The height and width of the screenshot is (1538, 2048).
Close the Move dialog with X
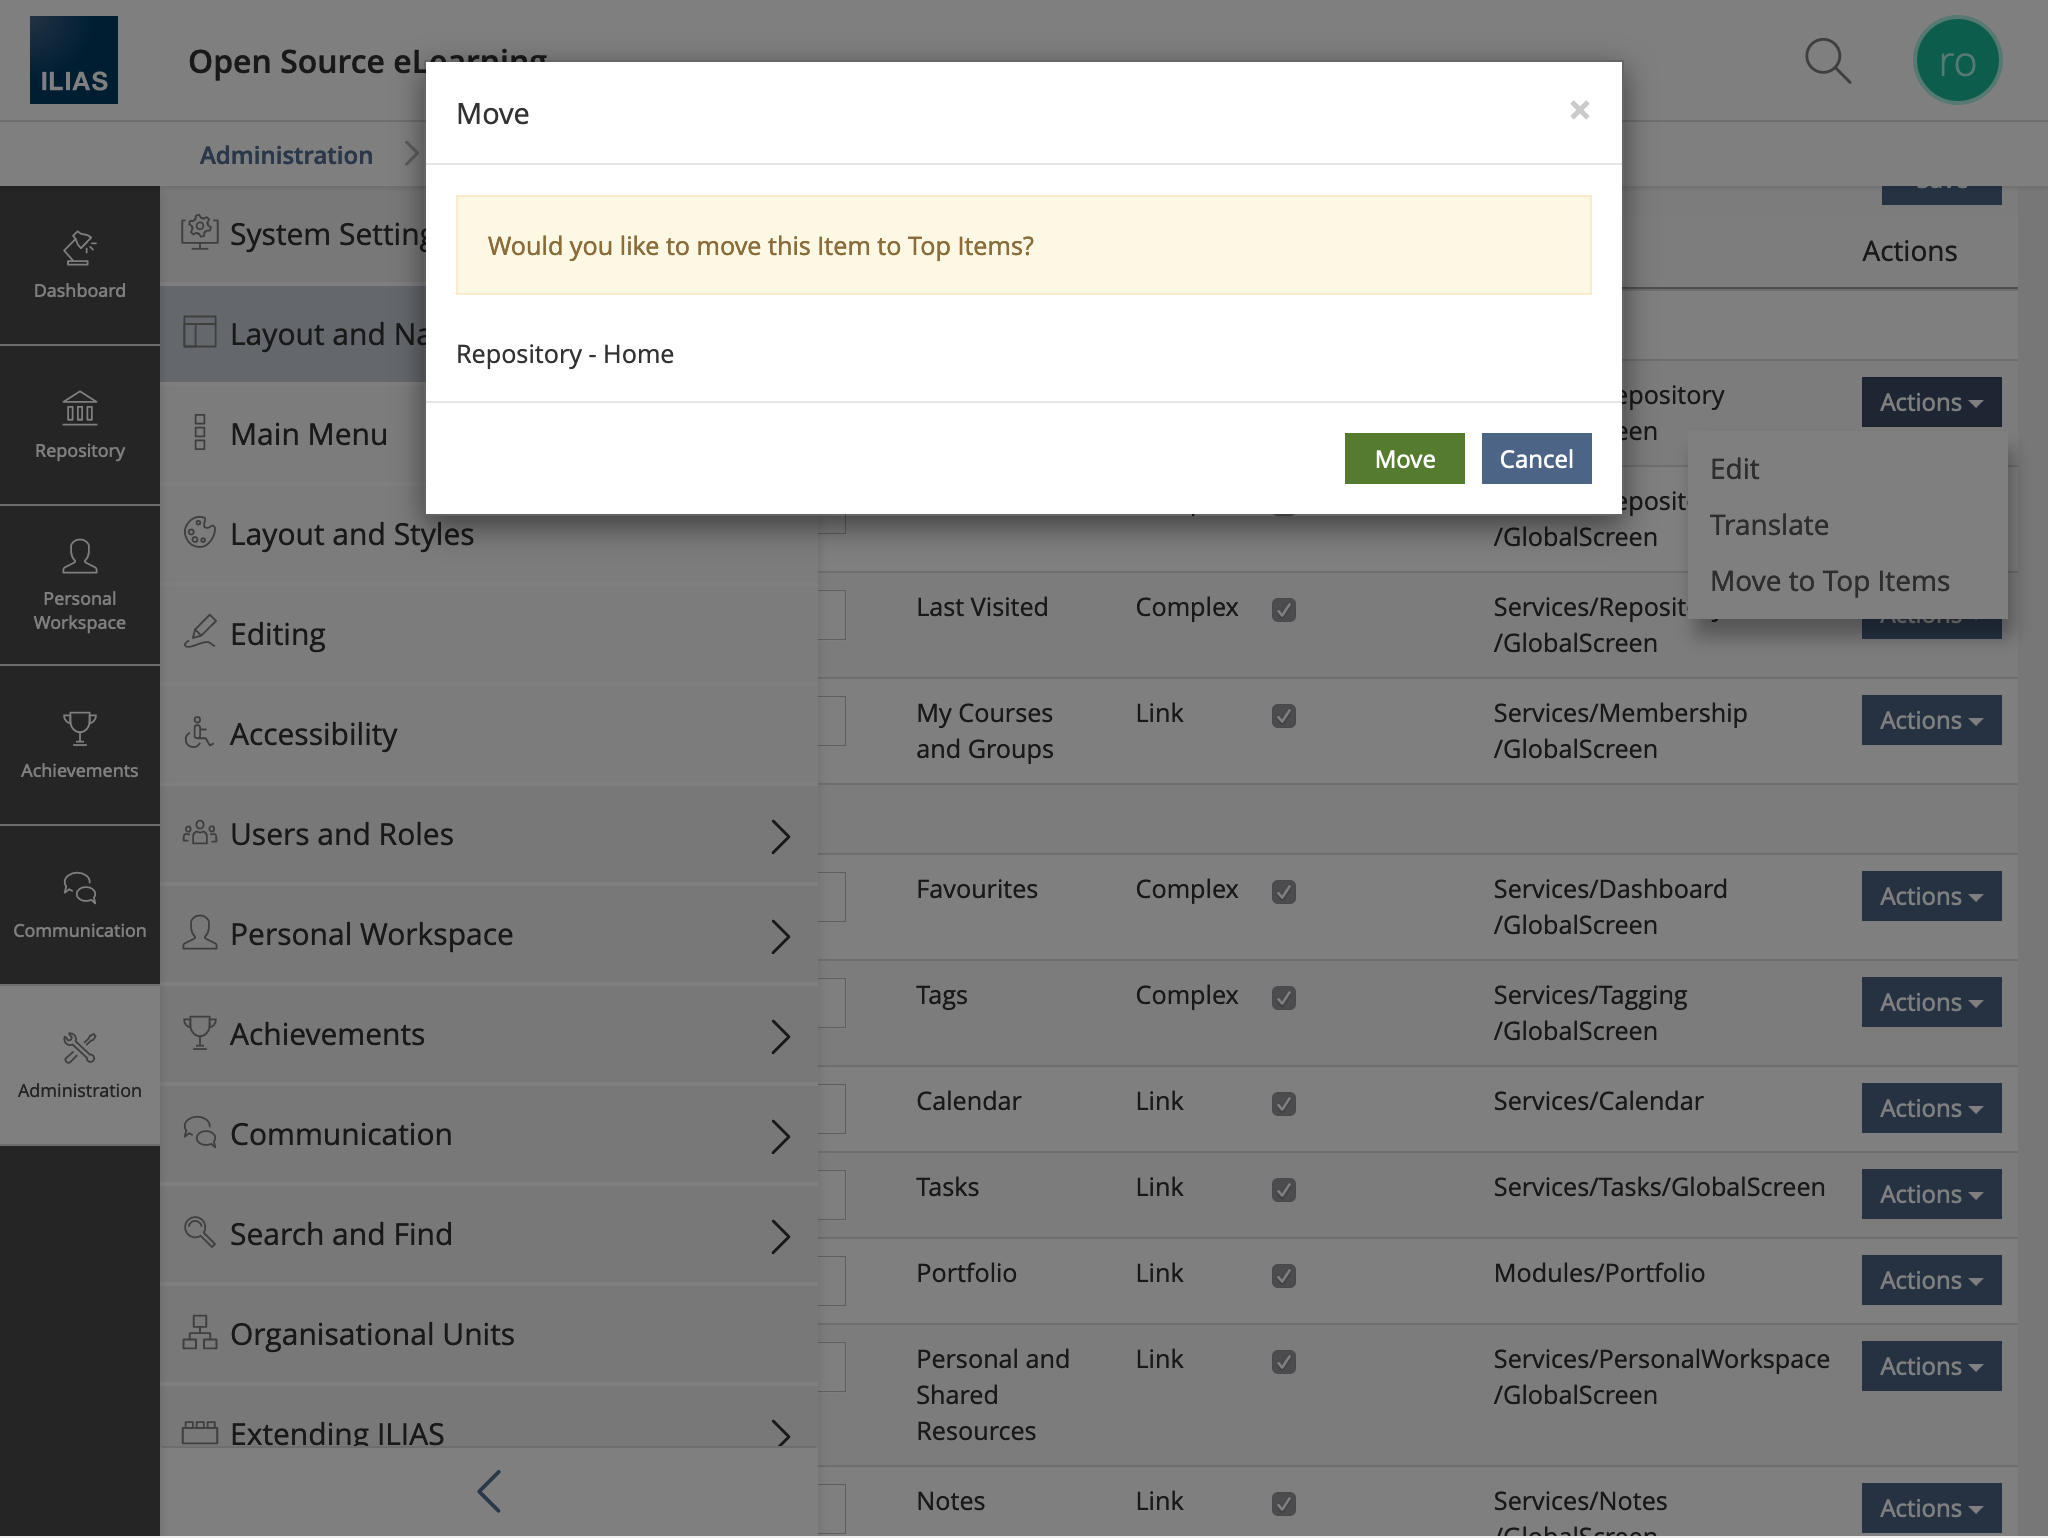tap(1579, 110)
